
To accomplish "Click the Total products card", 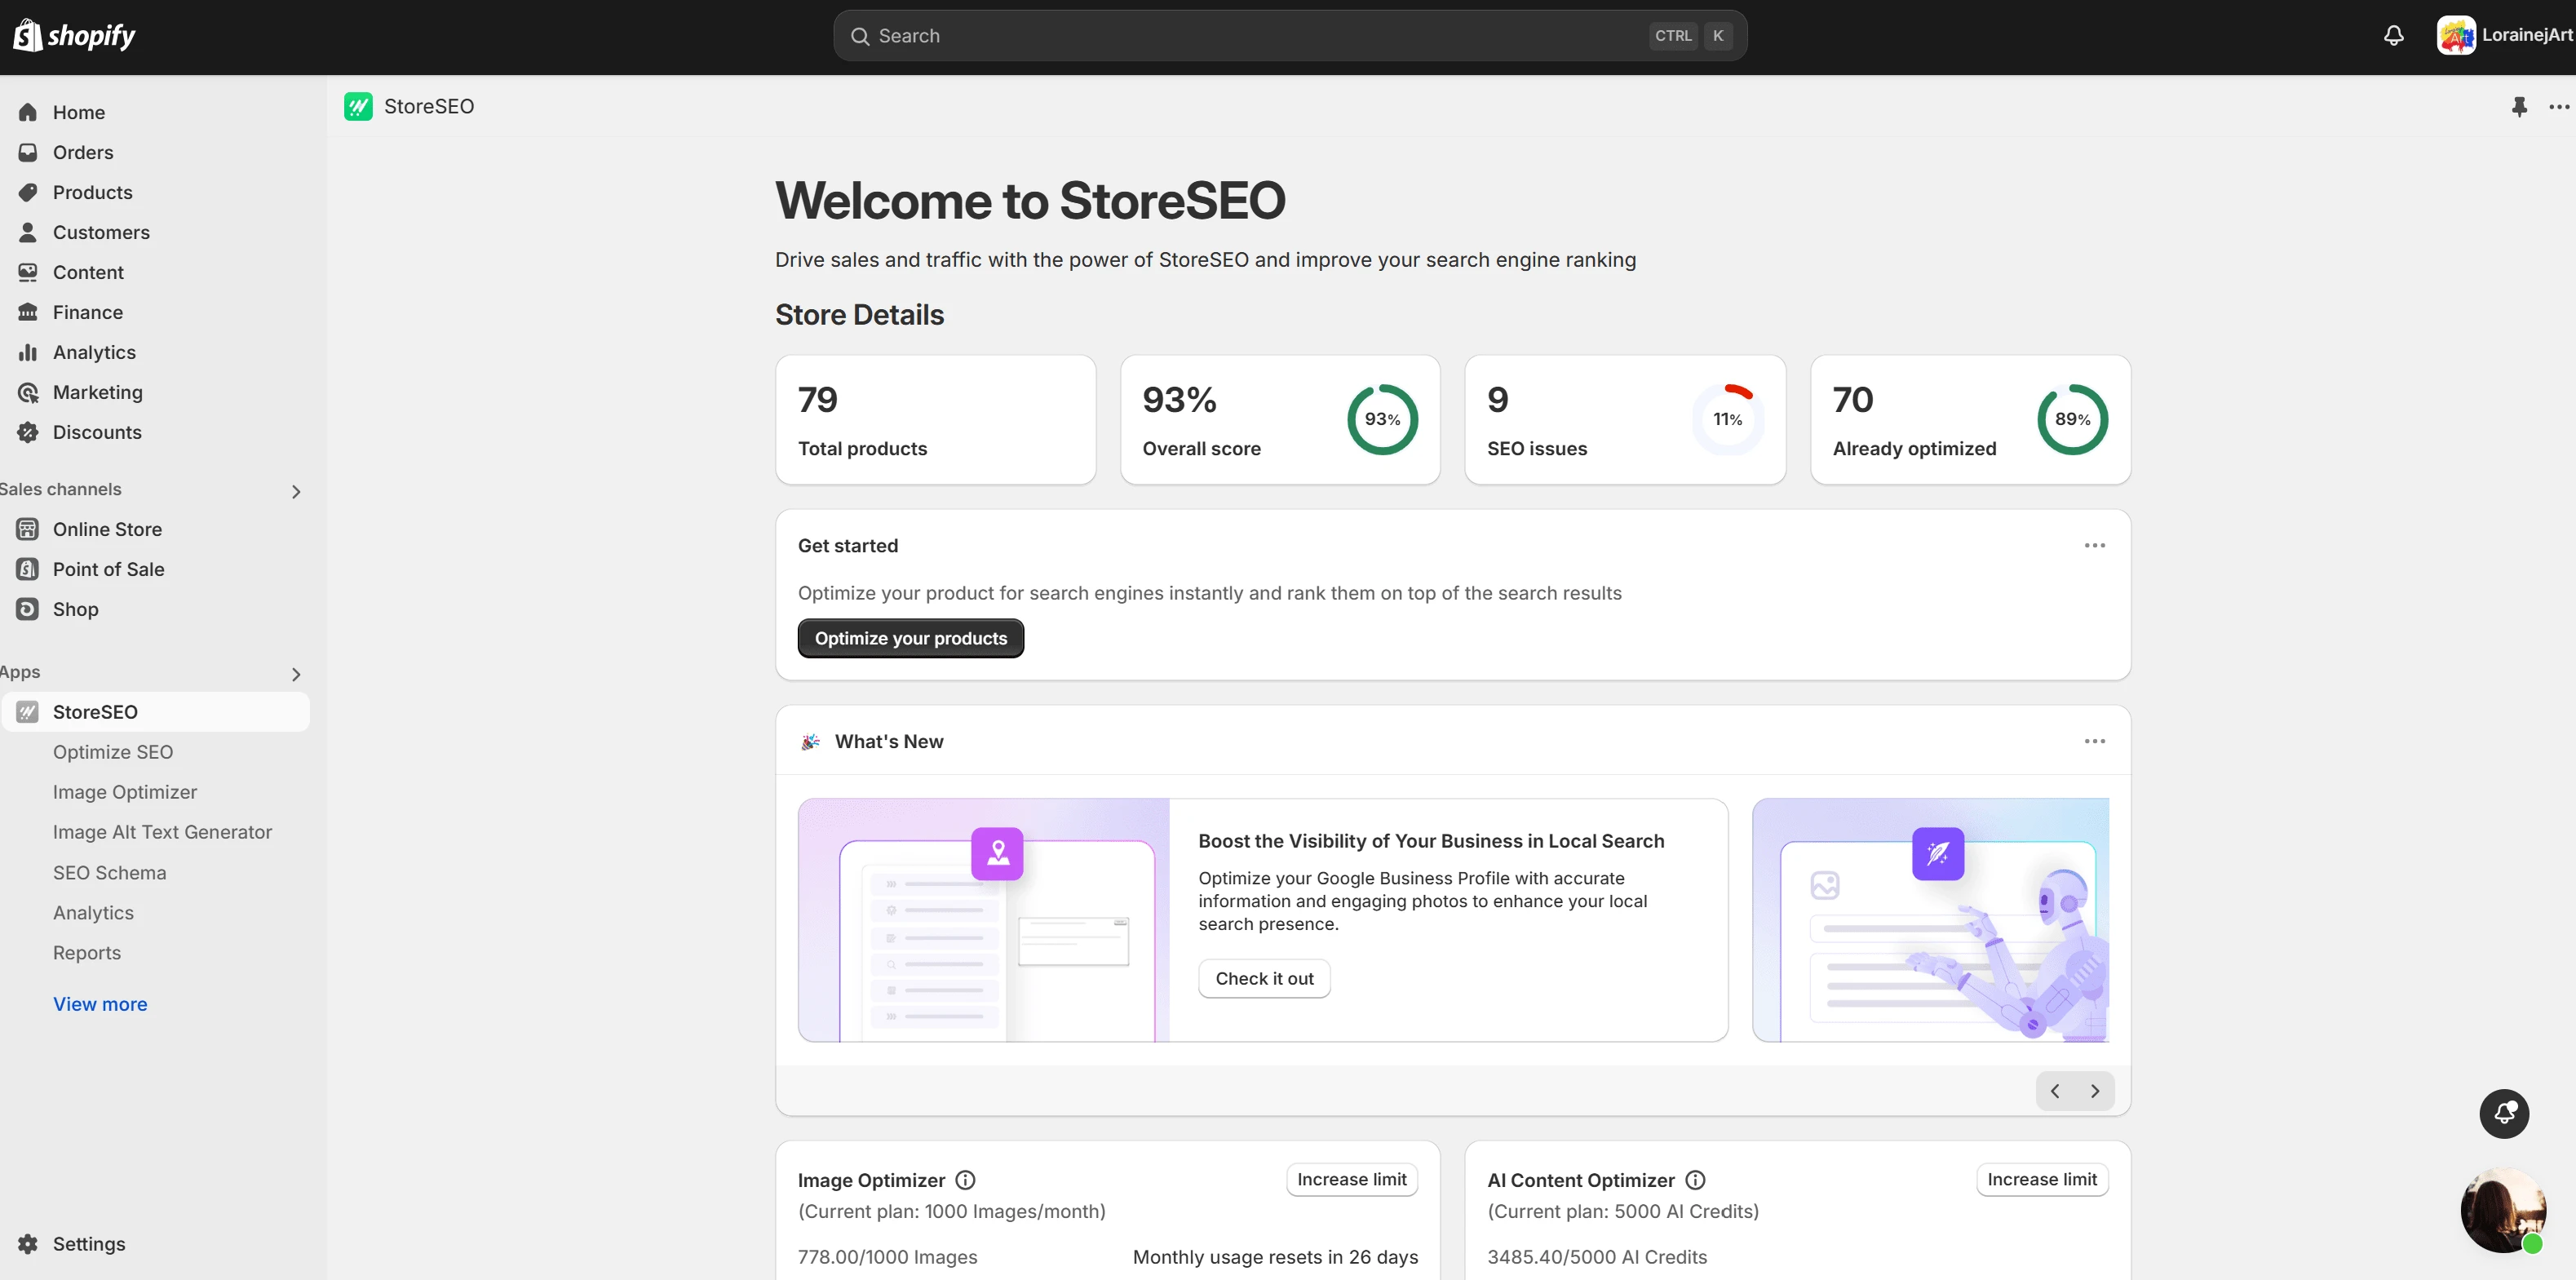I will click(935, 420).
